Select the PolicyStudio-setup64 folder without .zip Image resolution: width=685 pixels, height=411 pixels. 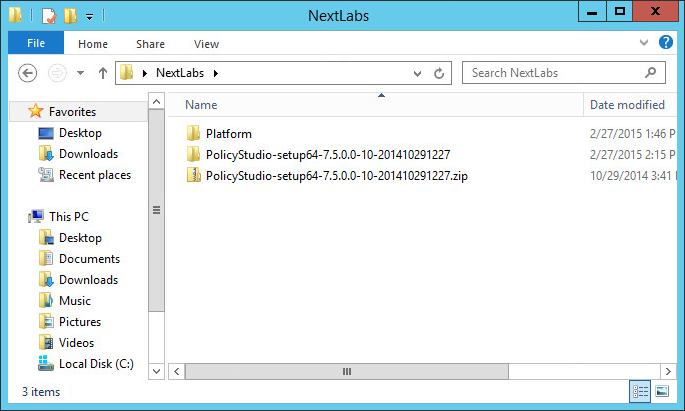point(328,155)
